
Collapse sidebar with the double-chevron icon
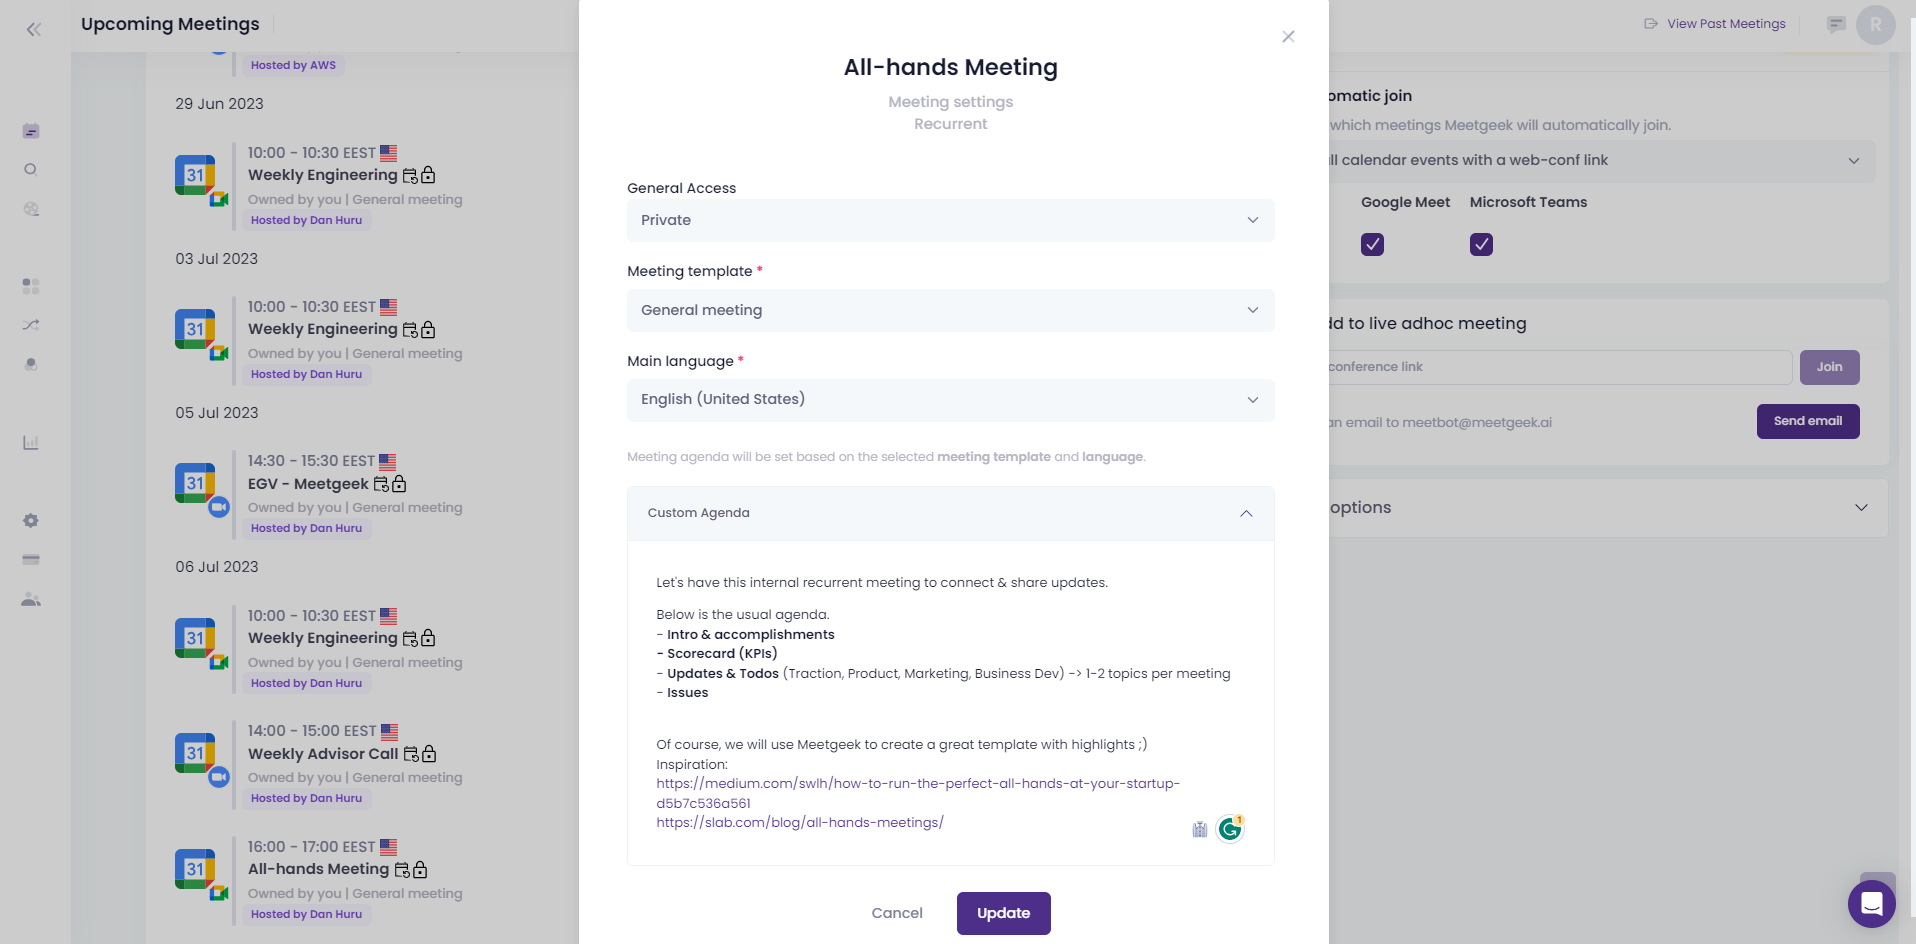click(x=34, y=29)
